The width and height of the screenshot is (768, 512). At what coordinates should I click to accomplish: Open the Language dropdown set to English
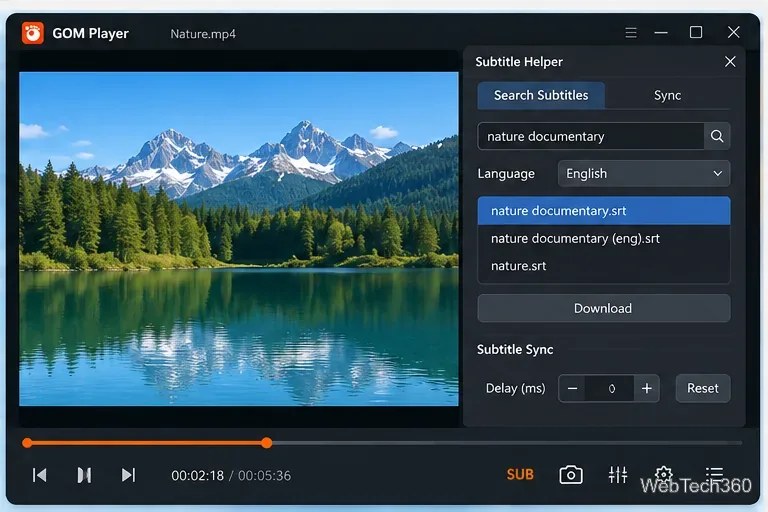pos(644,173)
